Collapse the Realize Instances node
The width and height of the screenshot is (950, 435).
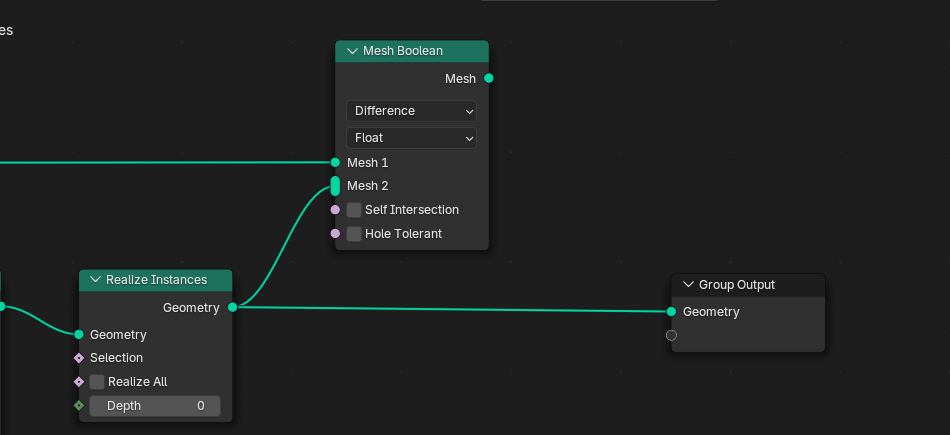95,279
